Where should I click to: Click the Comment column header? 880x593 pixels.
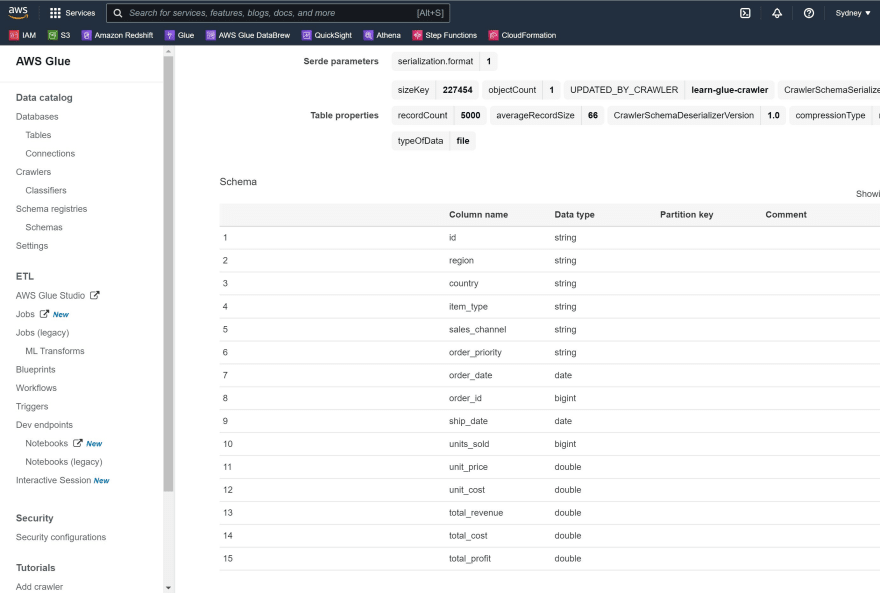coord(786,215)
